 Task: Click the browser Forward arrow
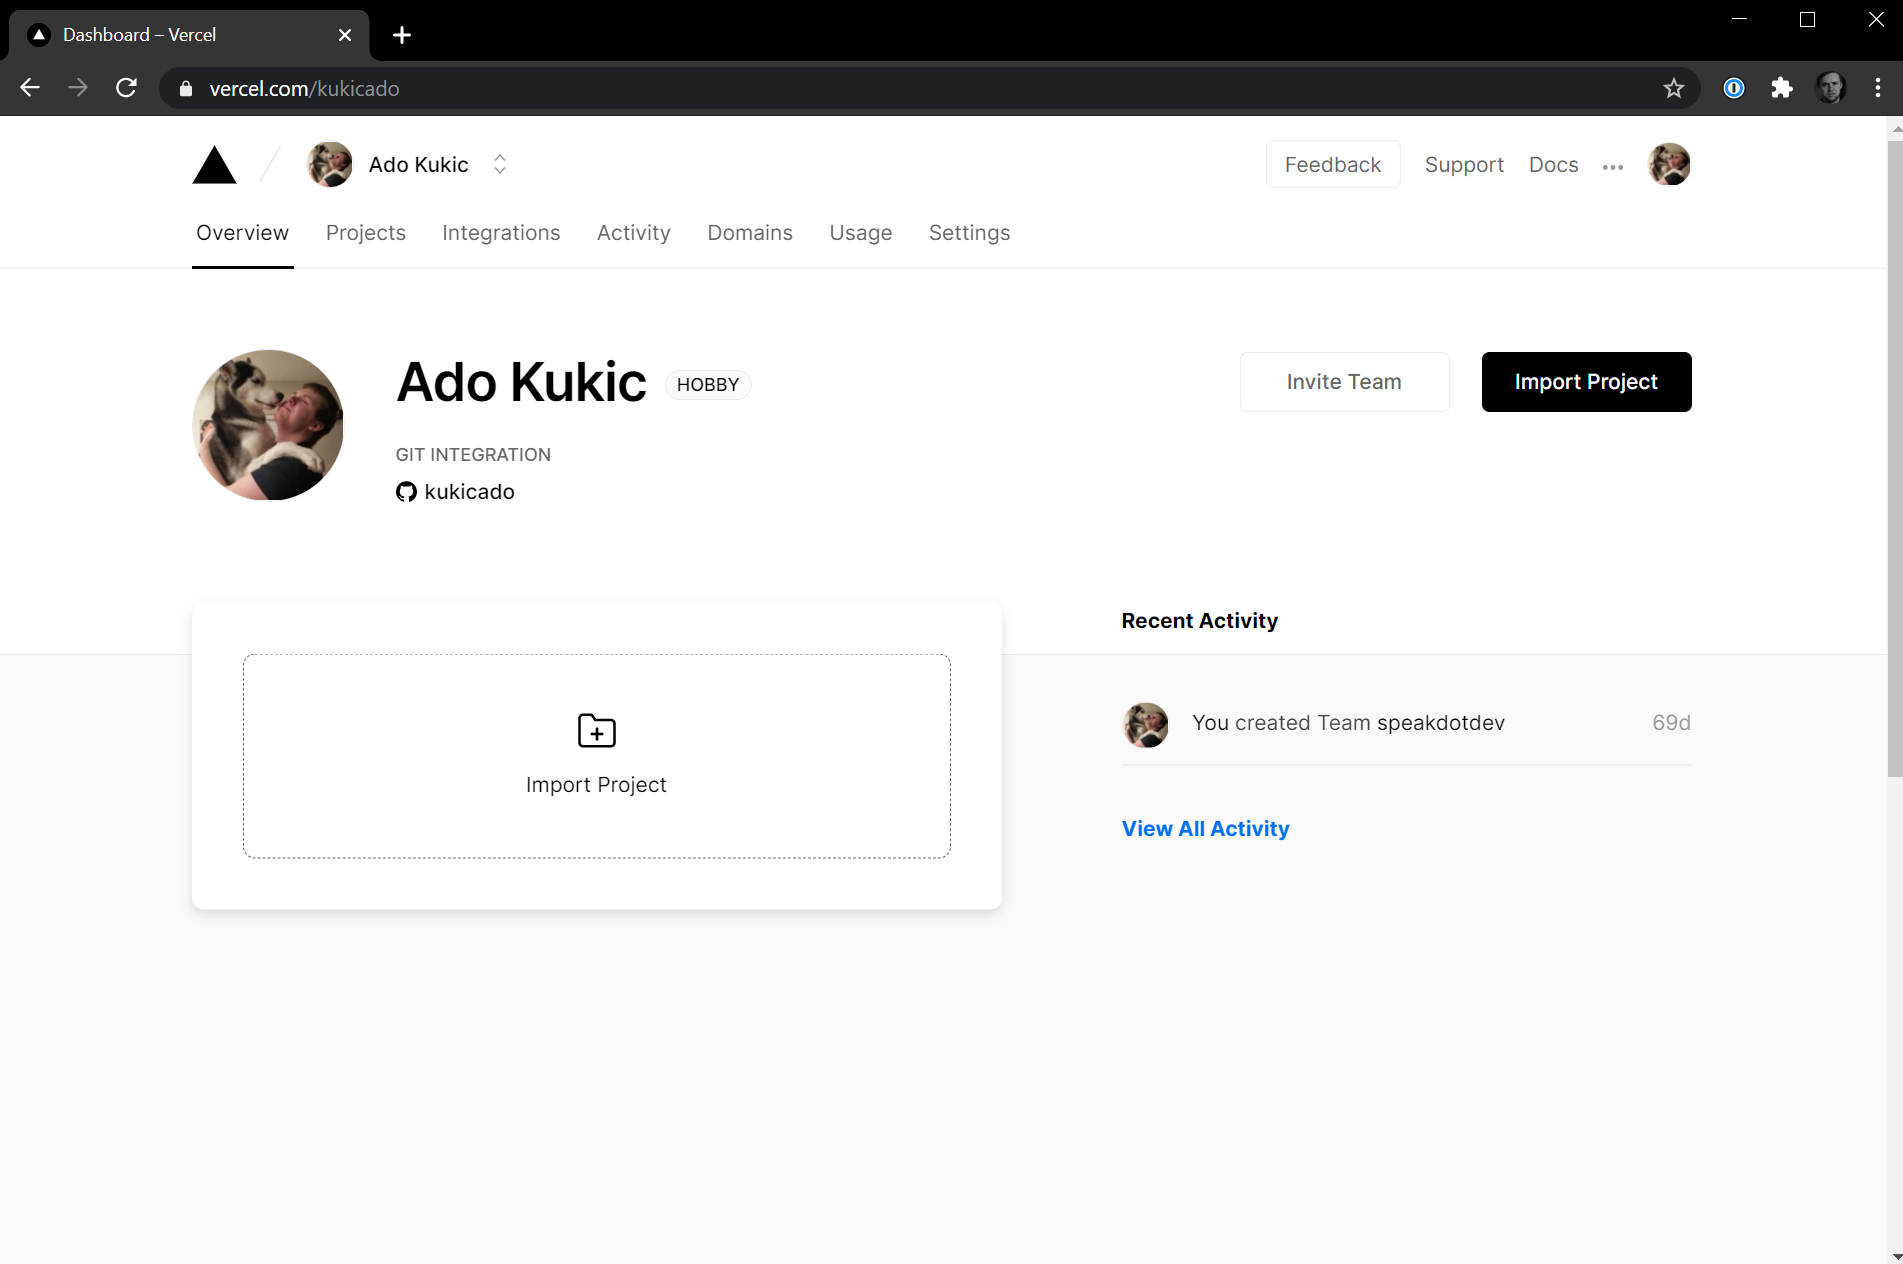pyautogui.click(x=78, y=88)
